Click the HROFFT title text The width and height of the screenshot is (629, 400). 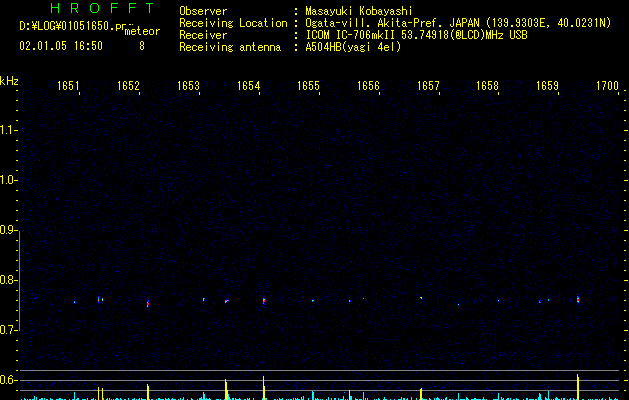pyautogui.click(x=103, y=8)
